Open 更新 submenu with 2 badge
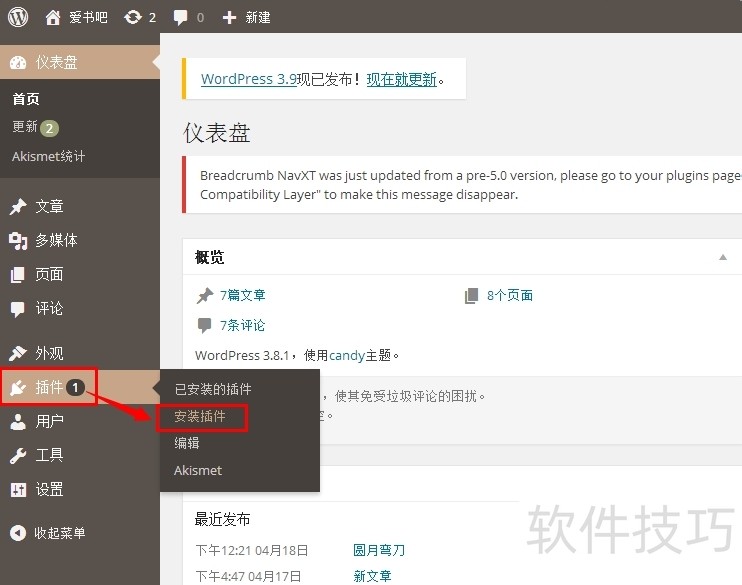The image size is (742, 585). pos(35,127)
